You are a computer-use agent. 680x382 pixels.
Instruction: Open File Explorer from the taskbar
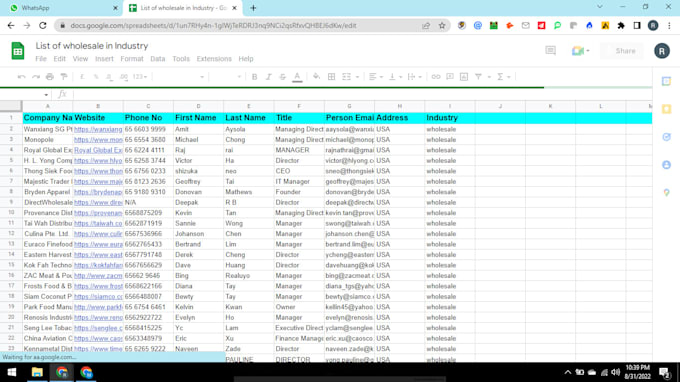tap(37, 372)
